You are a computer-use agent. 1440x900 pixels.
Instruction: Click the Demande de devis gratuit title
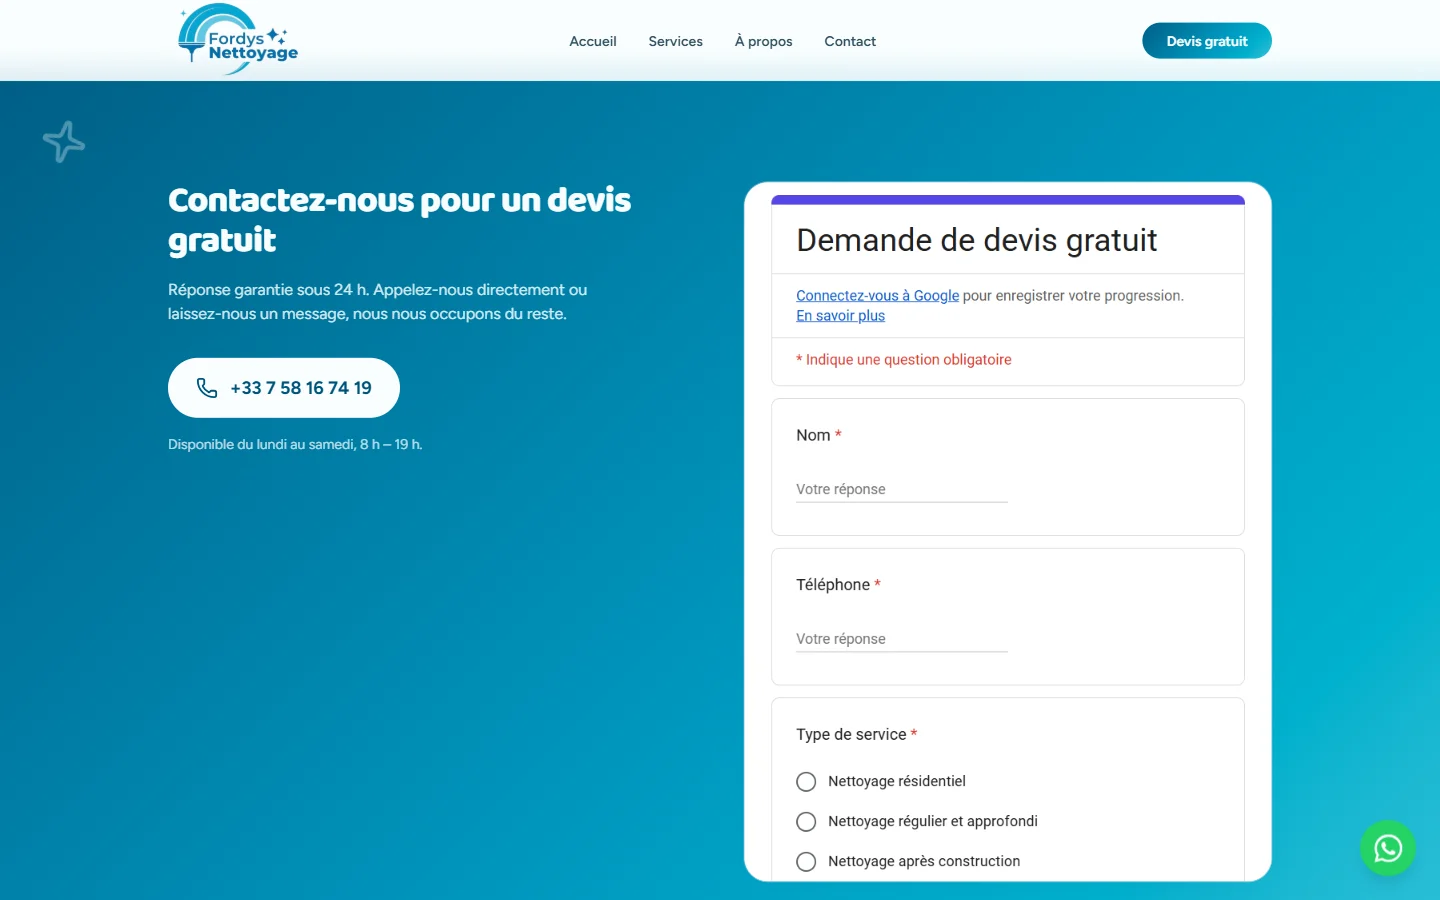tap(976, 240)
